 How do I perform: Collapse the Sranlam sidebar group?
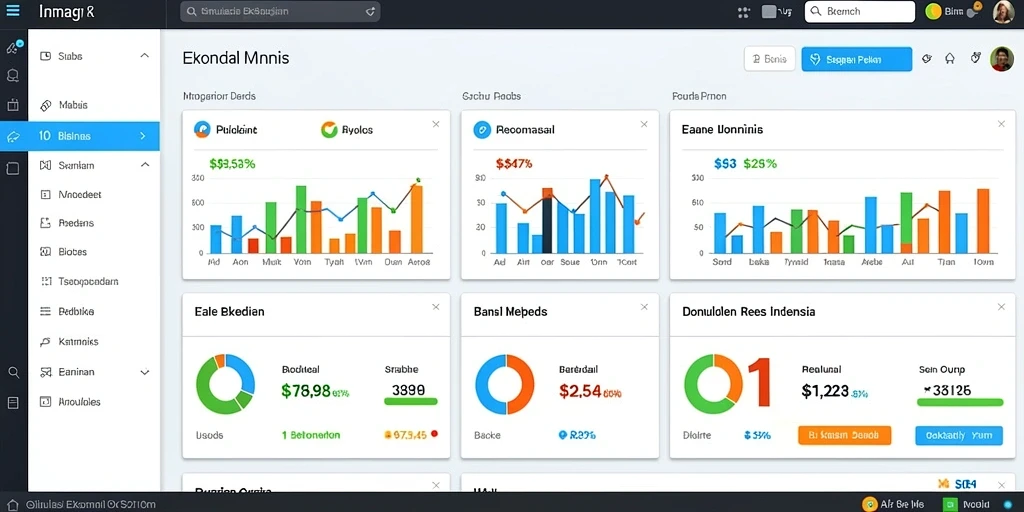click(x=145, y=165)
